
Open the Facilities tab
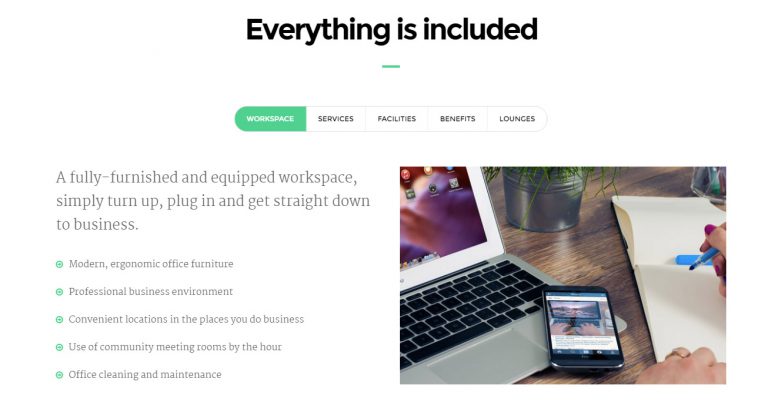click(397, 119)
